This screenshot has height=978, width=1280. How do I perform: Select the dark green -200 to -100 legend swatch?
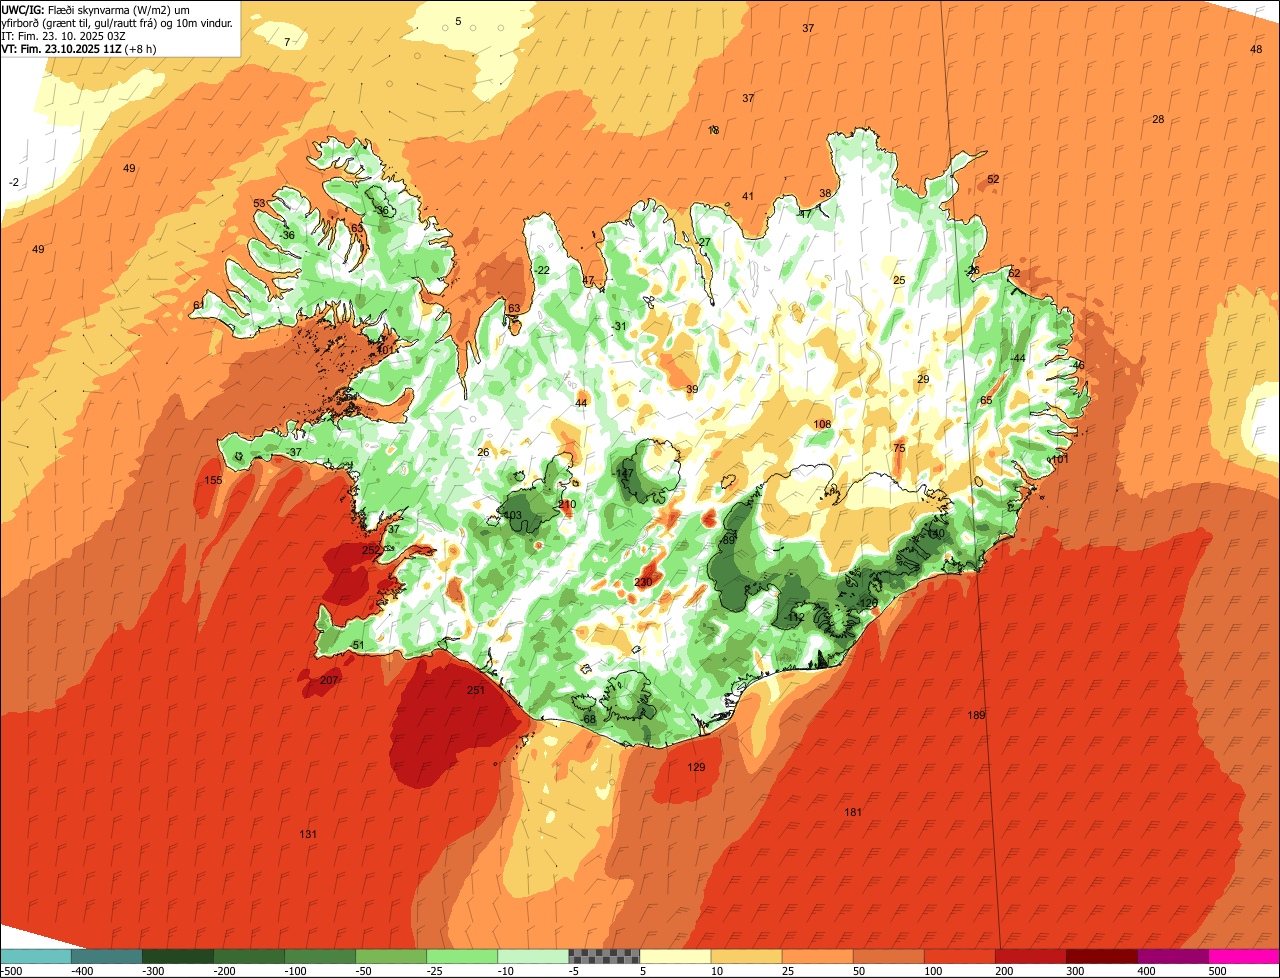pos(249,956)
